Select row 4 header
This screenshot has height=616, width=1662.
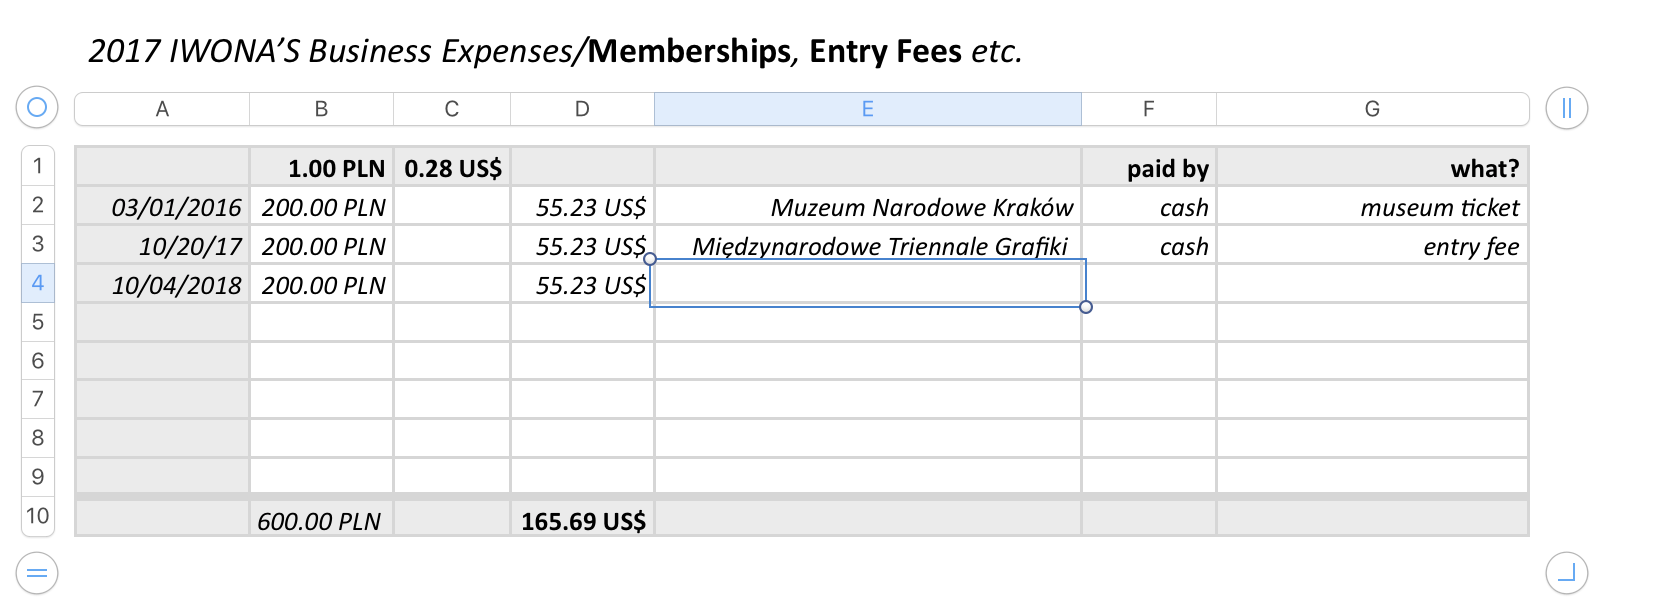click(38, 283)
